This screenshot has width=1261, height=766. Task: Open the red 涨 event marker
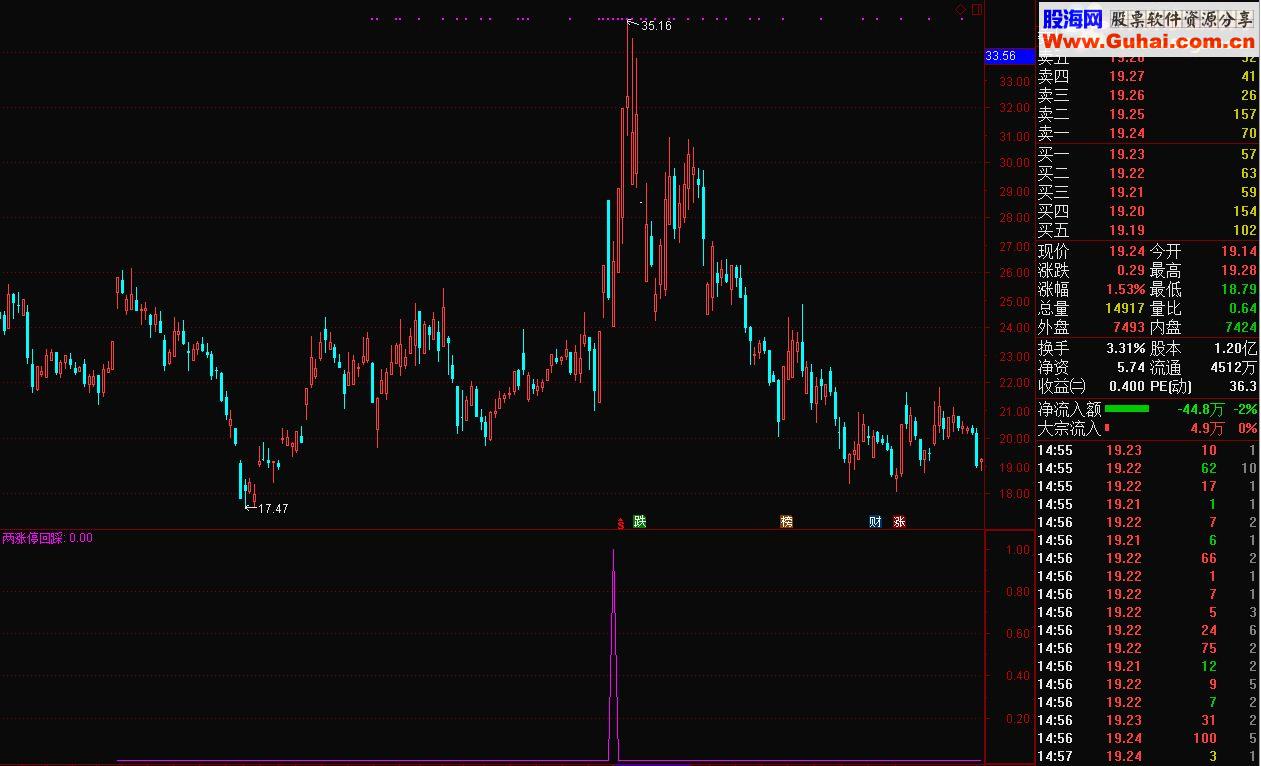(x=899, y=521)
